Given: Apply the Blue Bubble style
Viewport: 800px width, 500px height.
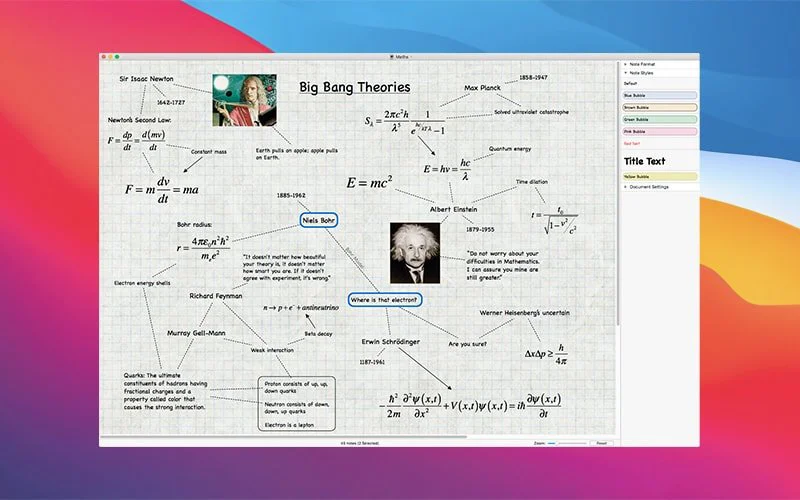Looking at the screenshot, I should [x=659, y=95].
